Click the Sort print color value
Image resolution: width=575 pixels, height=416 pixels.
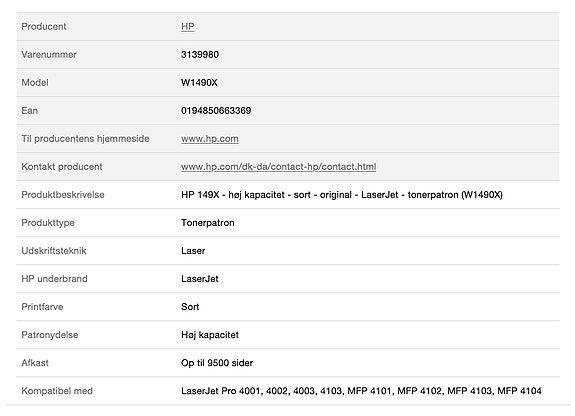point(190,307)
